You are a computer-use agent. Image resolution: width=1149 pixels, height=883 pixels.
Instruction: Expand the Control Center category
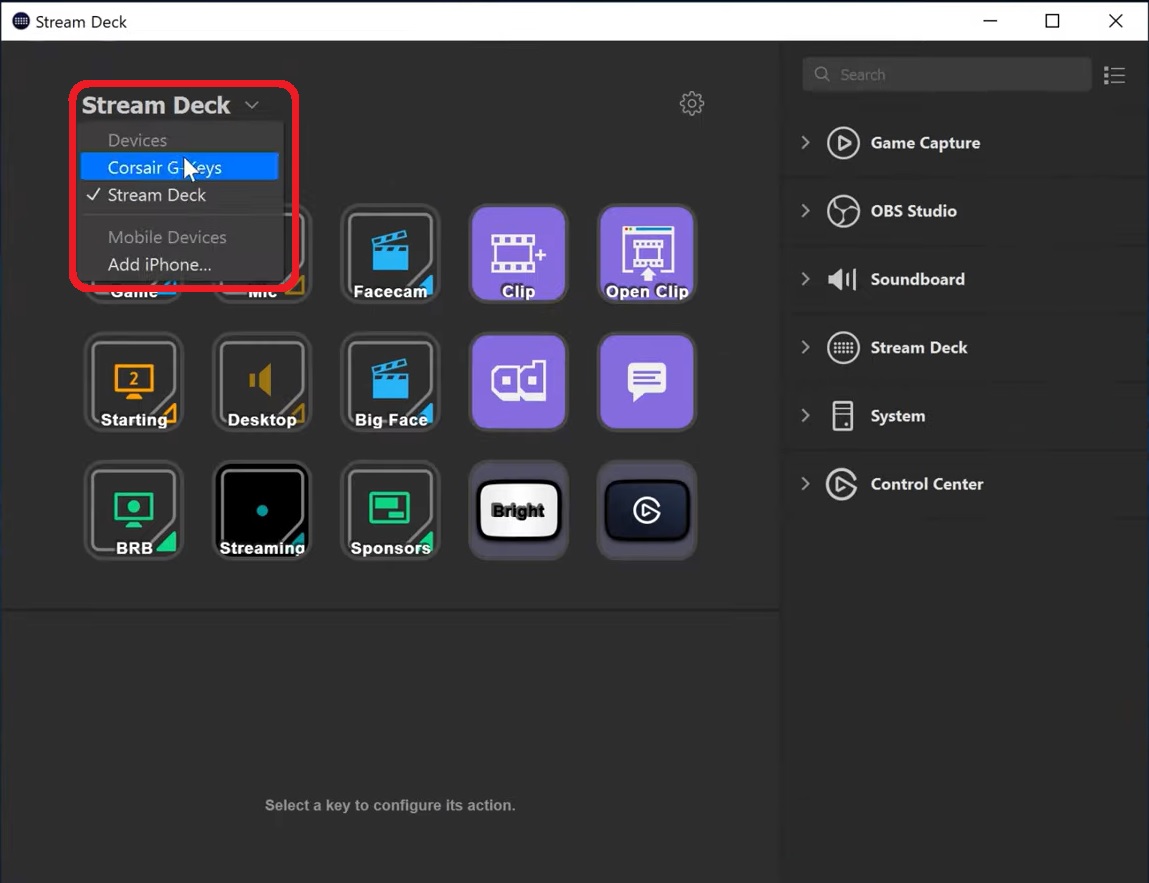[806, 484]
